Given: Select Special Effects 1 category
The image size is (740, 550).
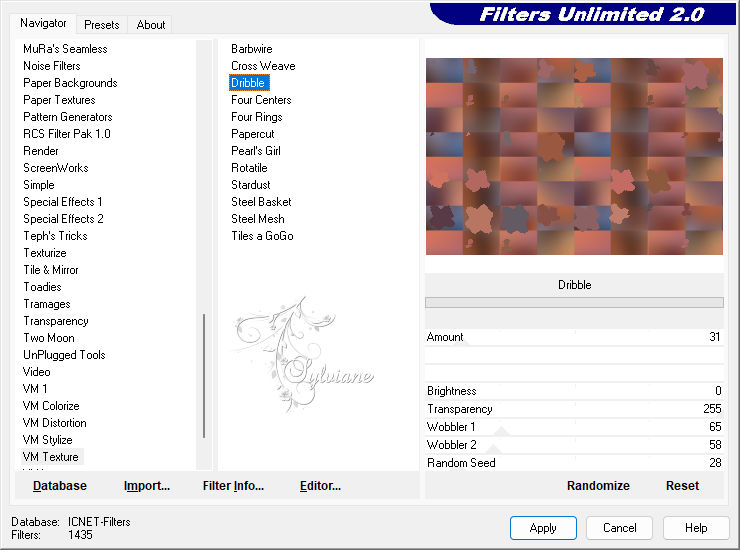Looking at the screenshot, I should [x=63, y=202].
